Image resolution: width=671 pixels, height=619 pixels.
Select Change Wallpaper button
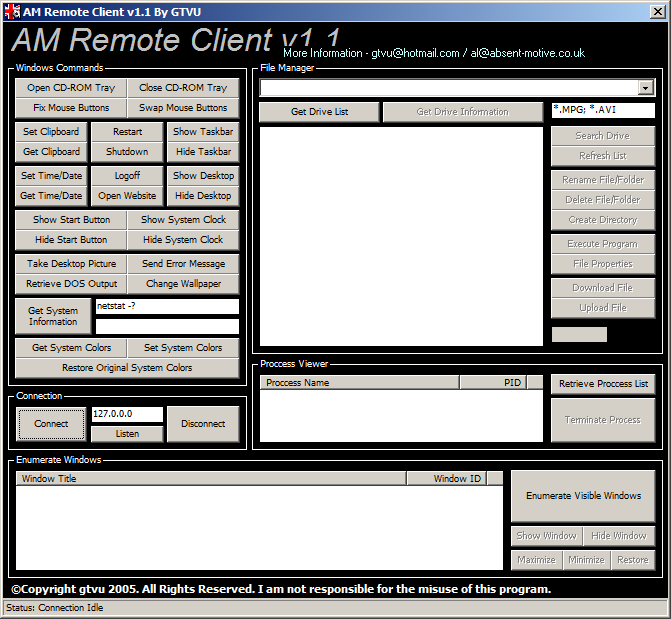click(183, 284)
